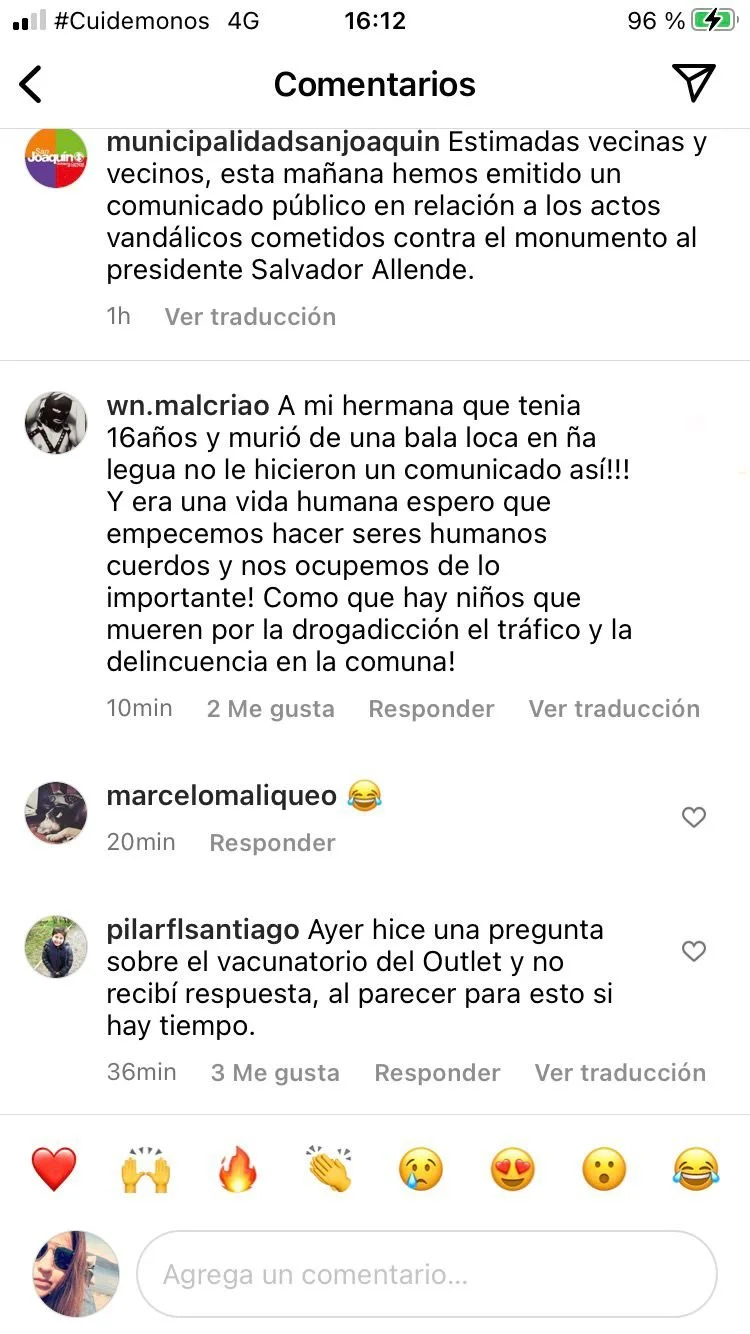Insert the raised hands emoji
Screen dimensions: 750x1334
(x=146, y=1168)
